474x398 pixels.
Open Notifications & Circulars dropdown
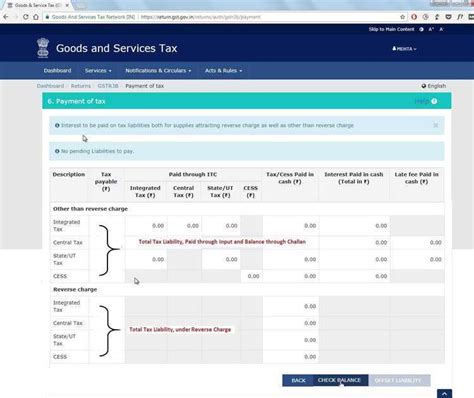click(158, 71)
